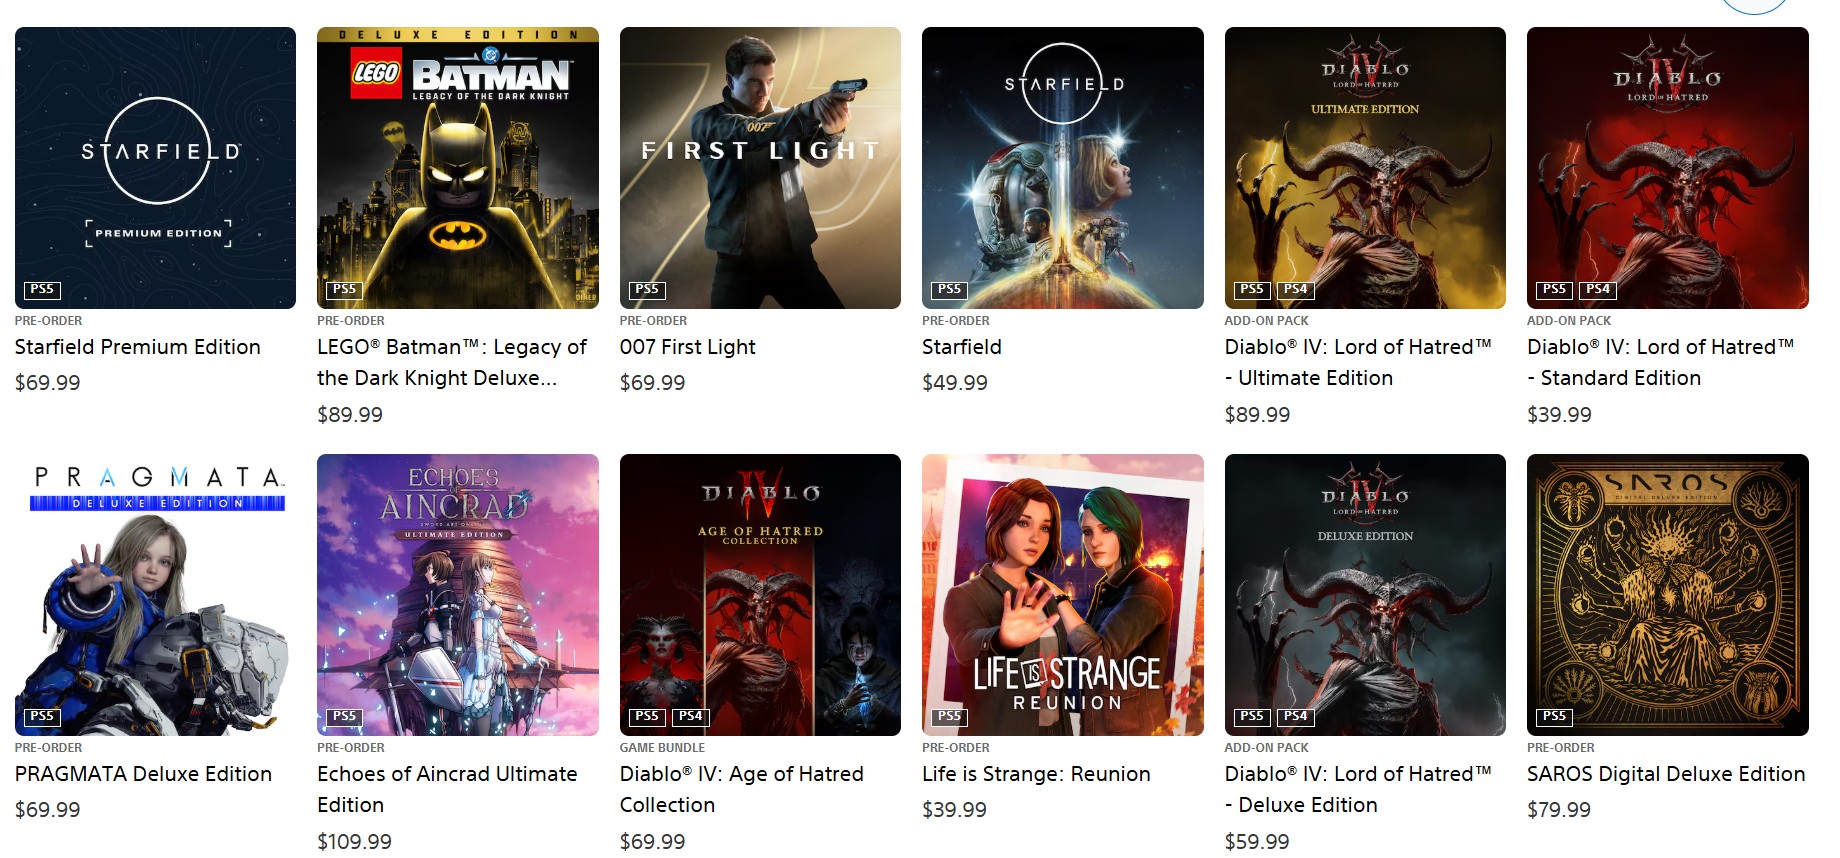Open LEGO Batman Deluxe Edition cover image

pyautogui.click(x=458, y=168)
